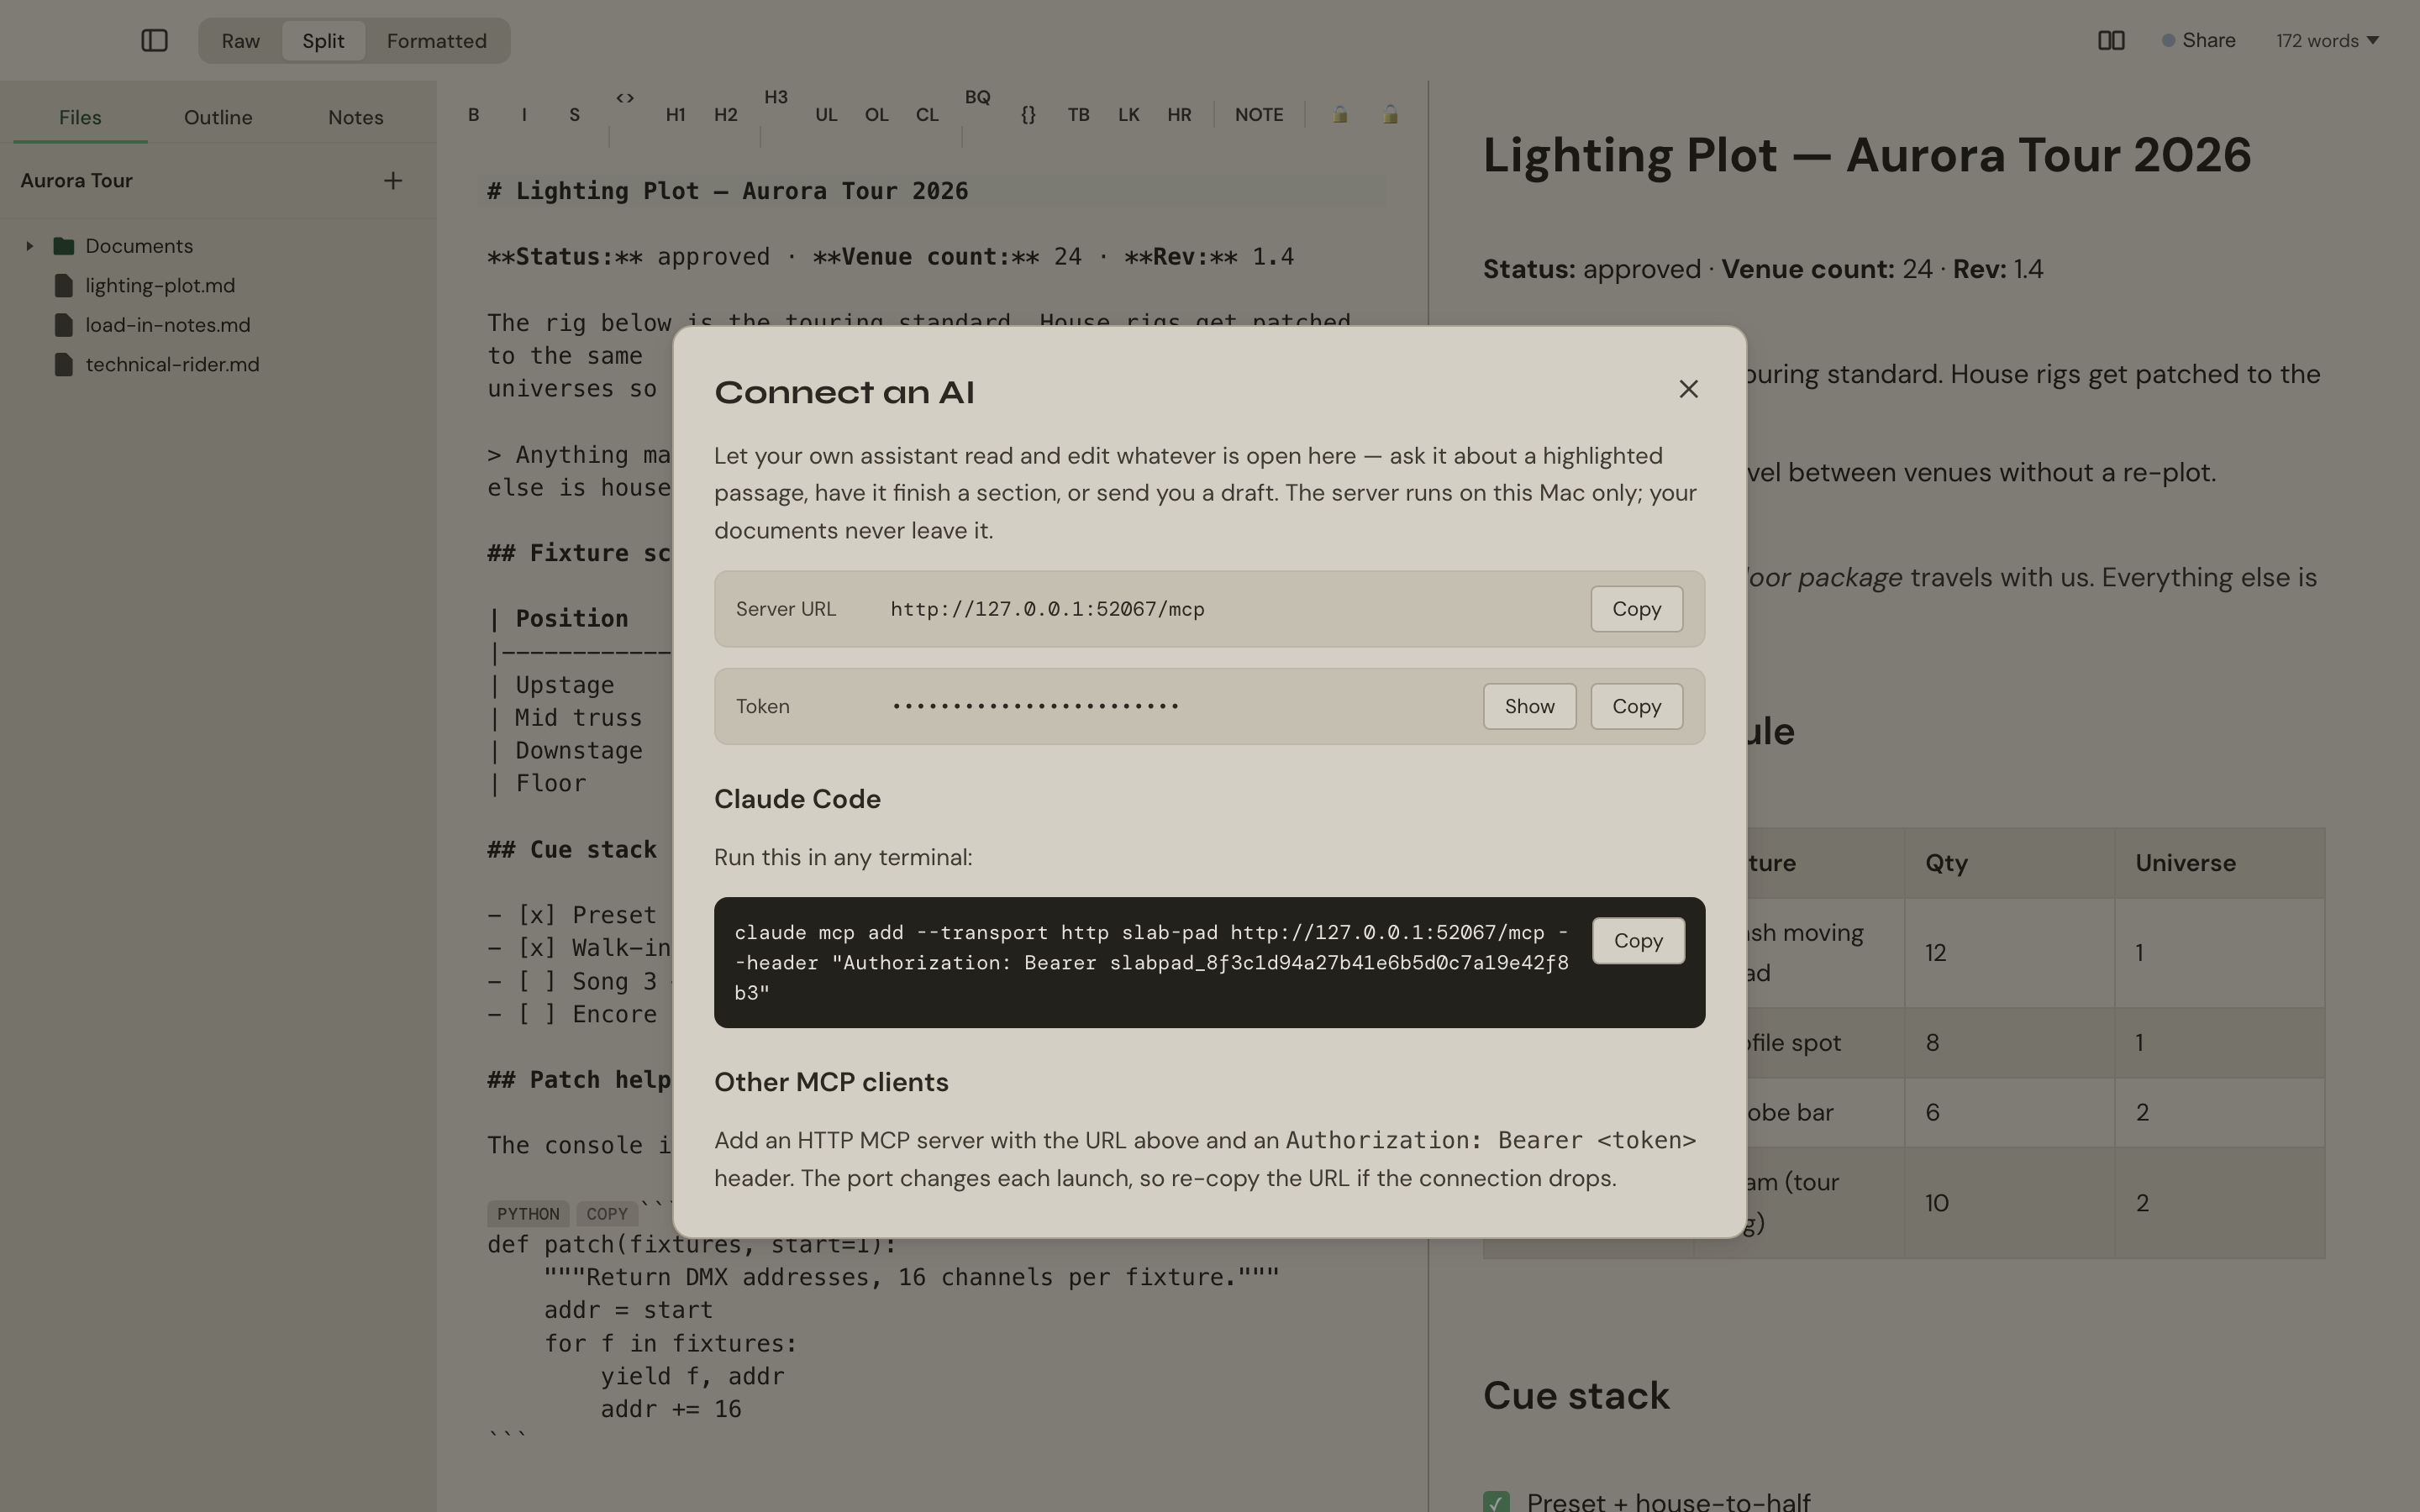Click the server URL value http://127.0.0.1:52067/mcp

[x=1047, y=609]
